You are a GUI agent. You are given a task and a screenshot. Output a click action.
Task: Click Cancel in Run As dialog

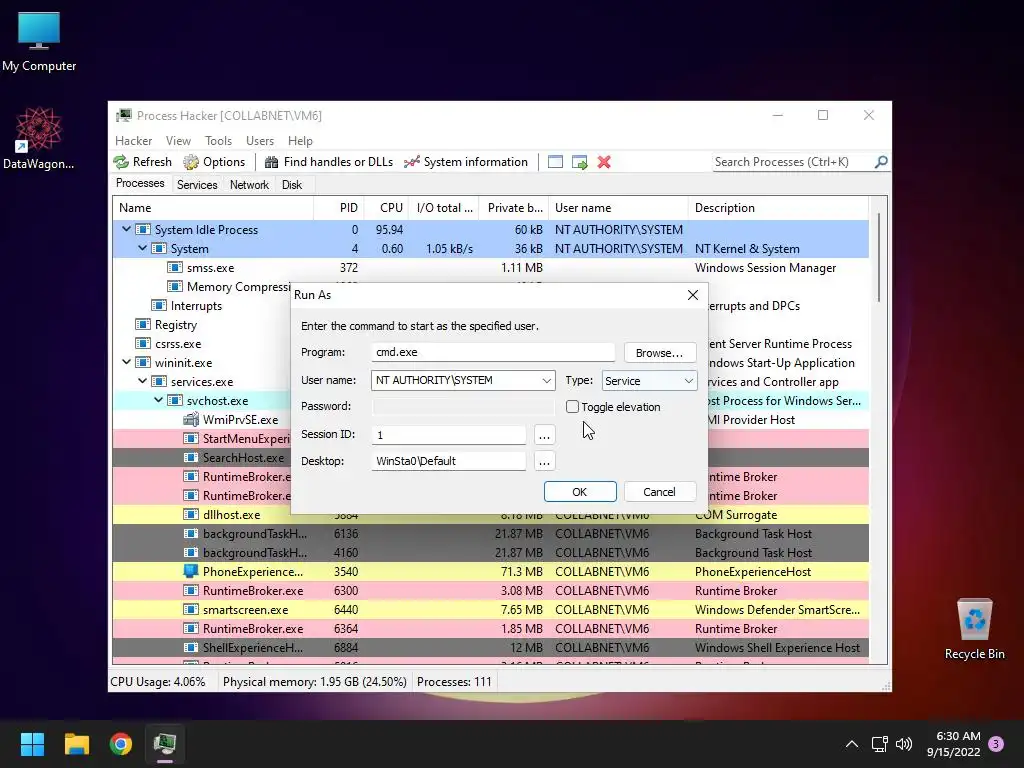[x=659, y=492]
